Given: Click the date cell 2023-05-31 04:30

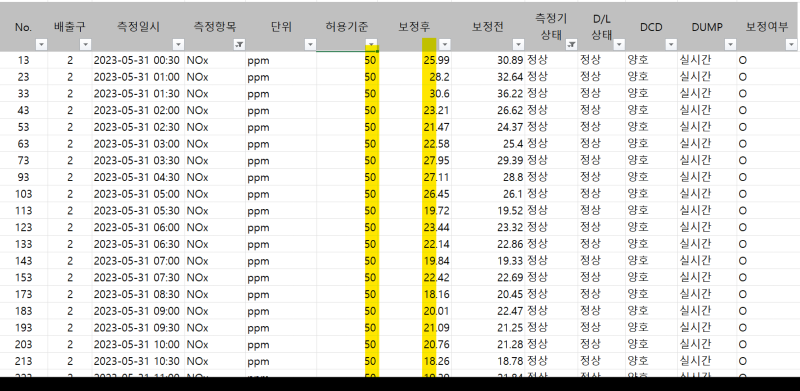Looking at the screenshot, I should click(x=138, y=177).
